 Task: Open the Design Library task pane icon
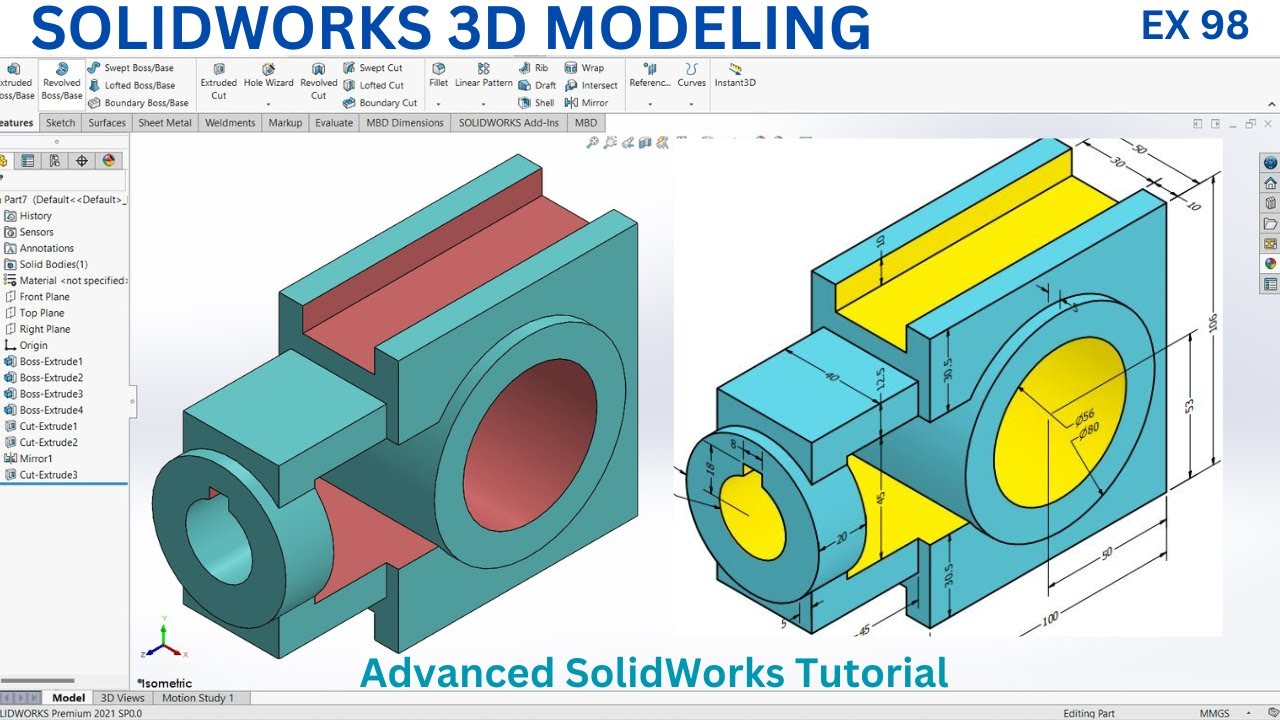(x=1270, y=203)
